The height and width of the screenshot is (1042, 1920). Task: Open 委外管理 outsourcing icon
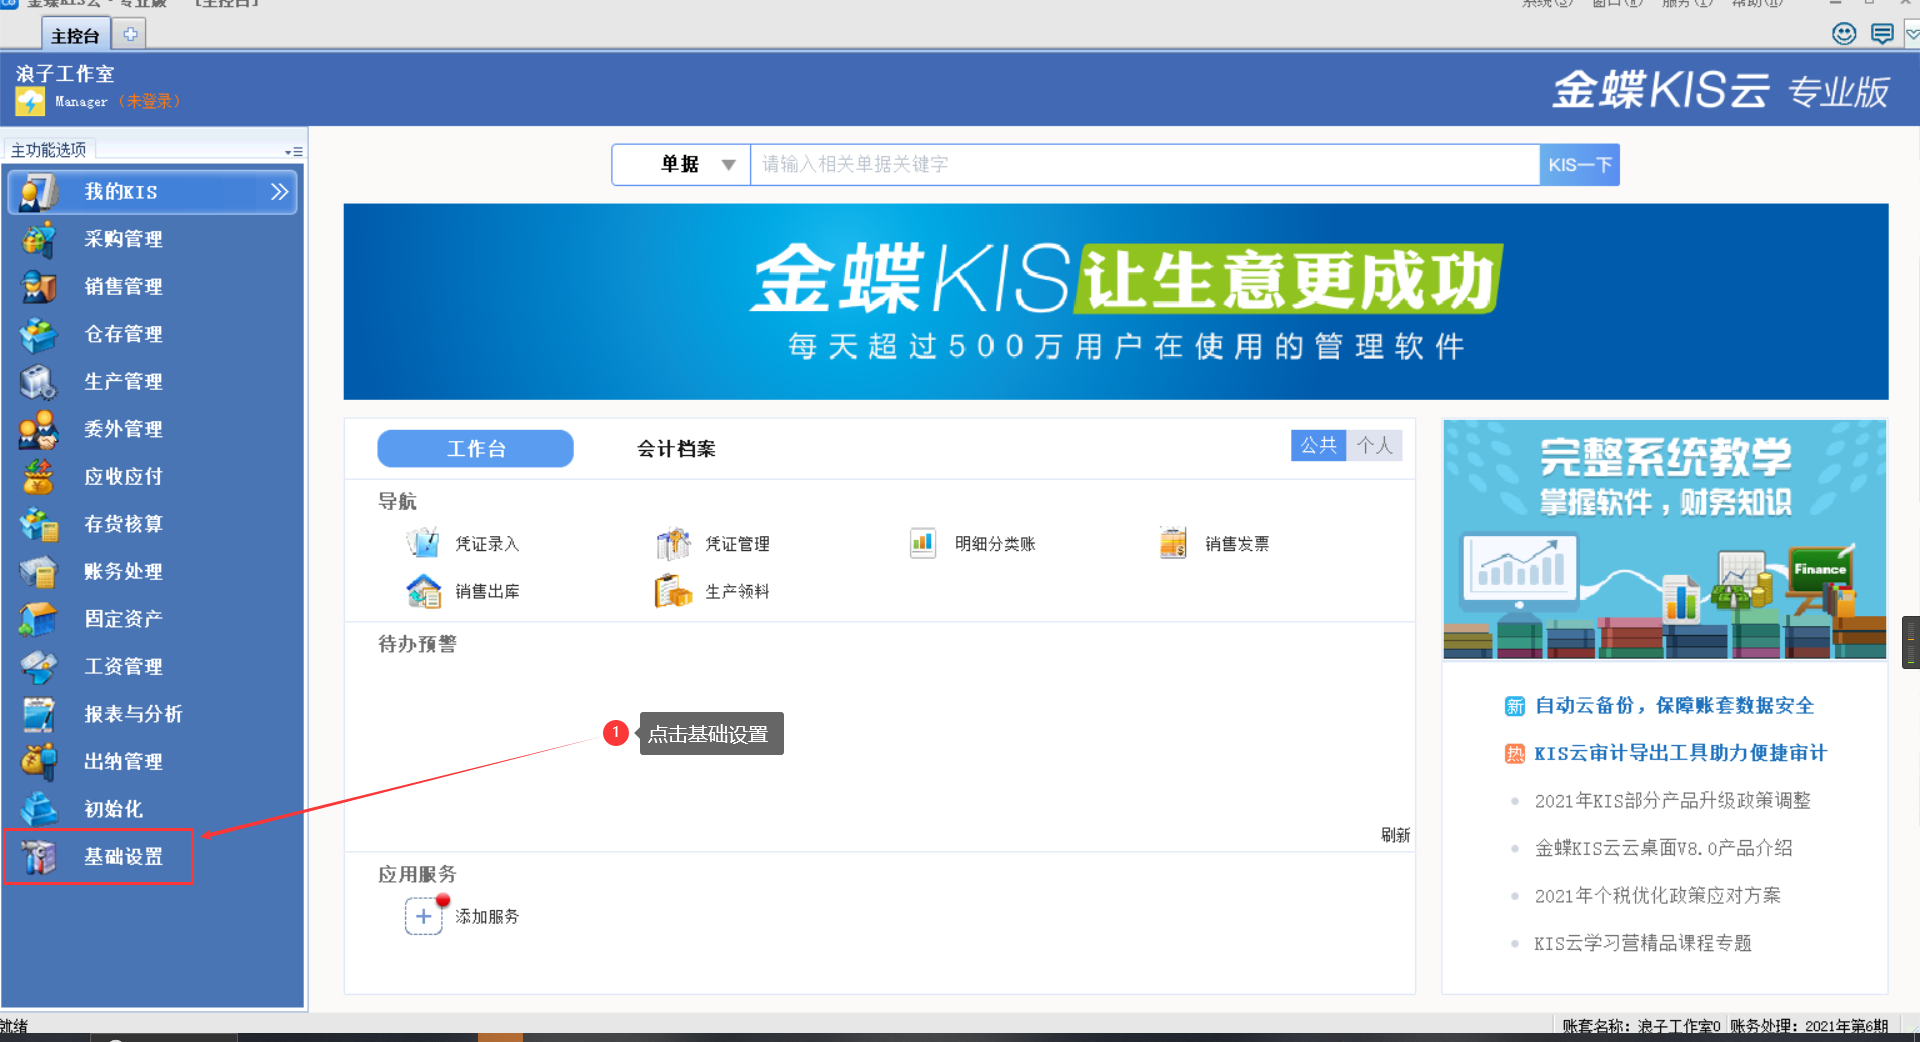[x=38, y=429]
